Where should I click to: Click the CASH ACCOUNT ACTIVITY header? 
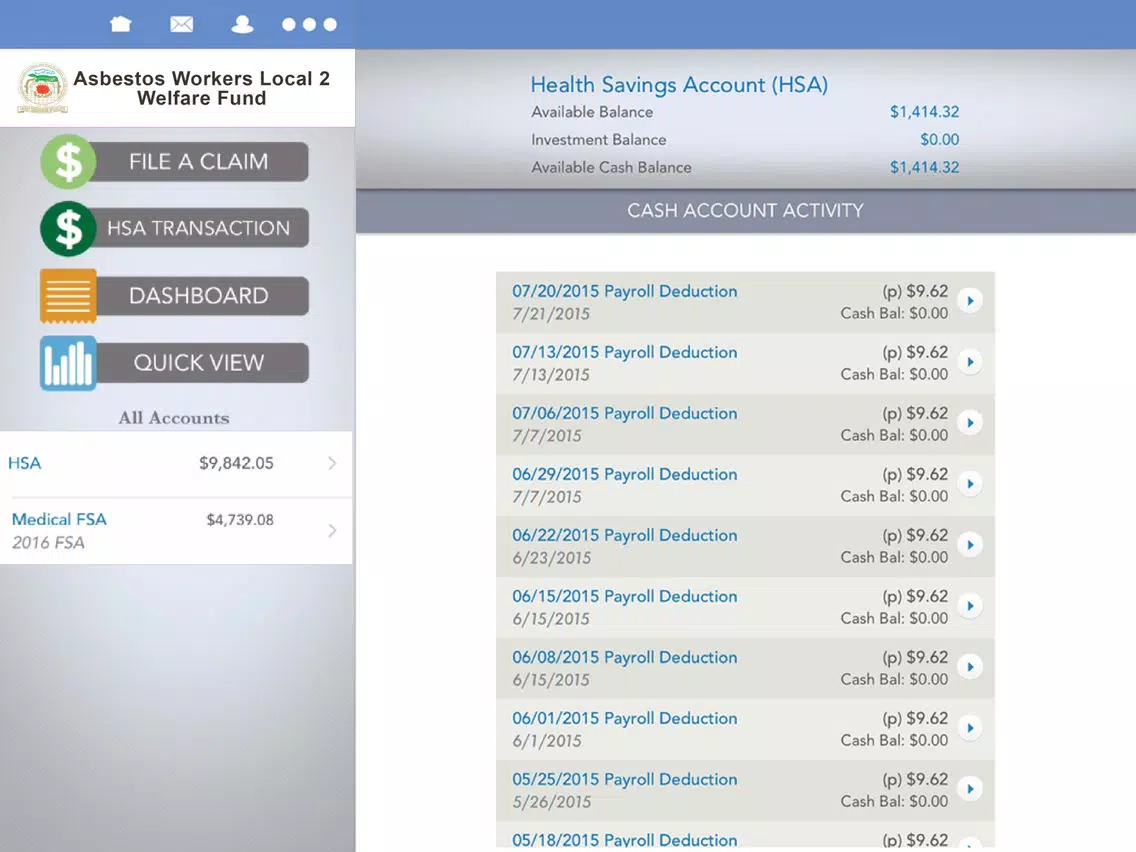[x=746, y=211]
